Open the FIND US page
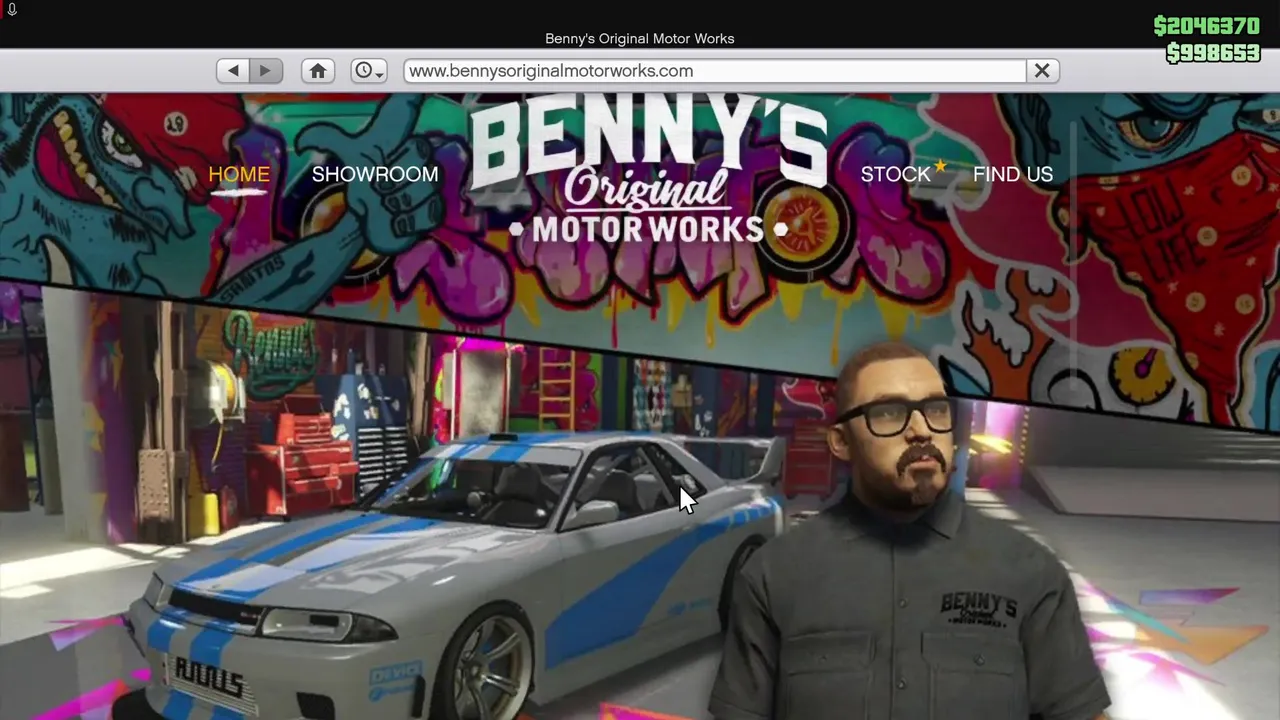Image resolution: width=1280 pixels, height=720 pixels. [1013, 174]
